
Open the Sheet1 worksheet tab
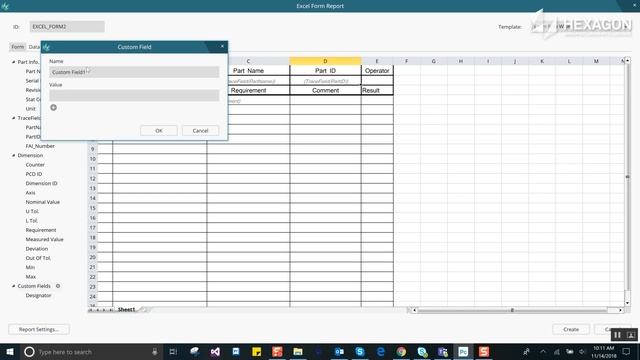pos(127,310)
